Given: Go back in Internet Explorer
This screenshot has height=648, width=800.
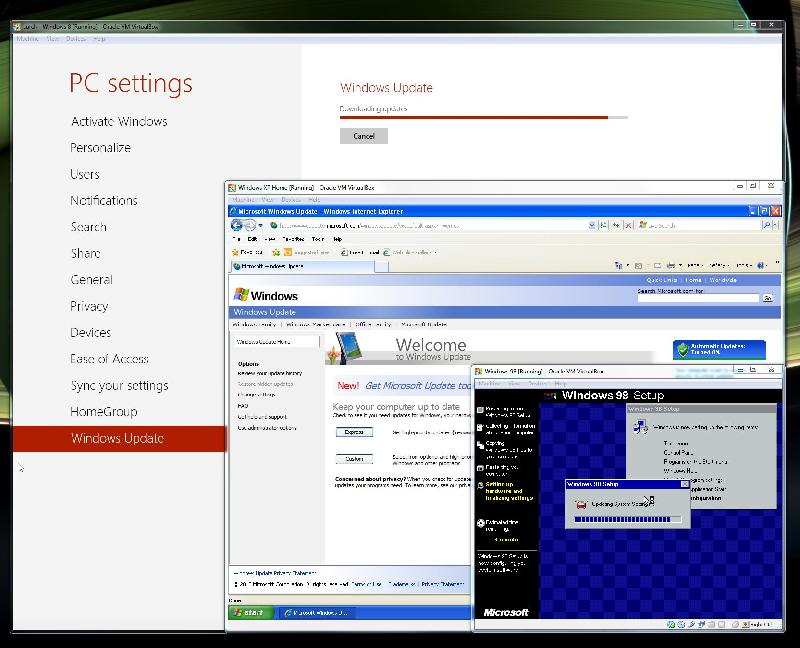Looking at the screenshot, I should (236, 225).
